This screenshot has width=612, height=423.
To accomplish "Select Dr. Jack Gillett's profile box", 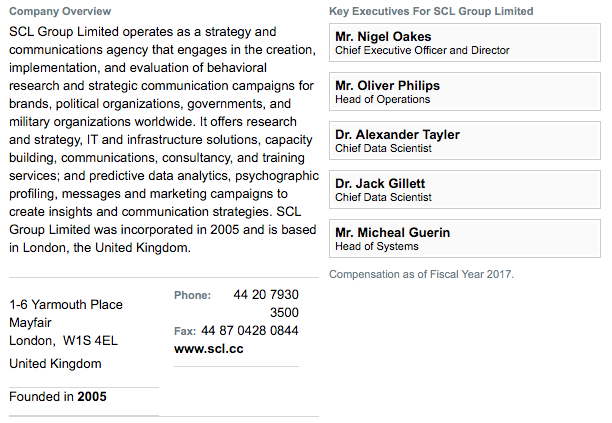I will (x=464, y=190).
